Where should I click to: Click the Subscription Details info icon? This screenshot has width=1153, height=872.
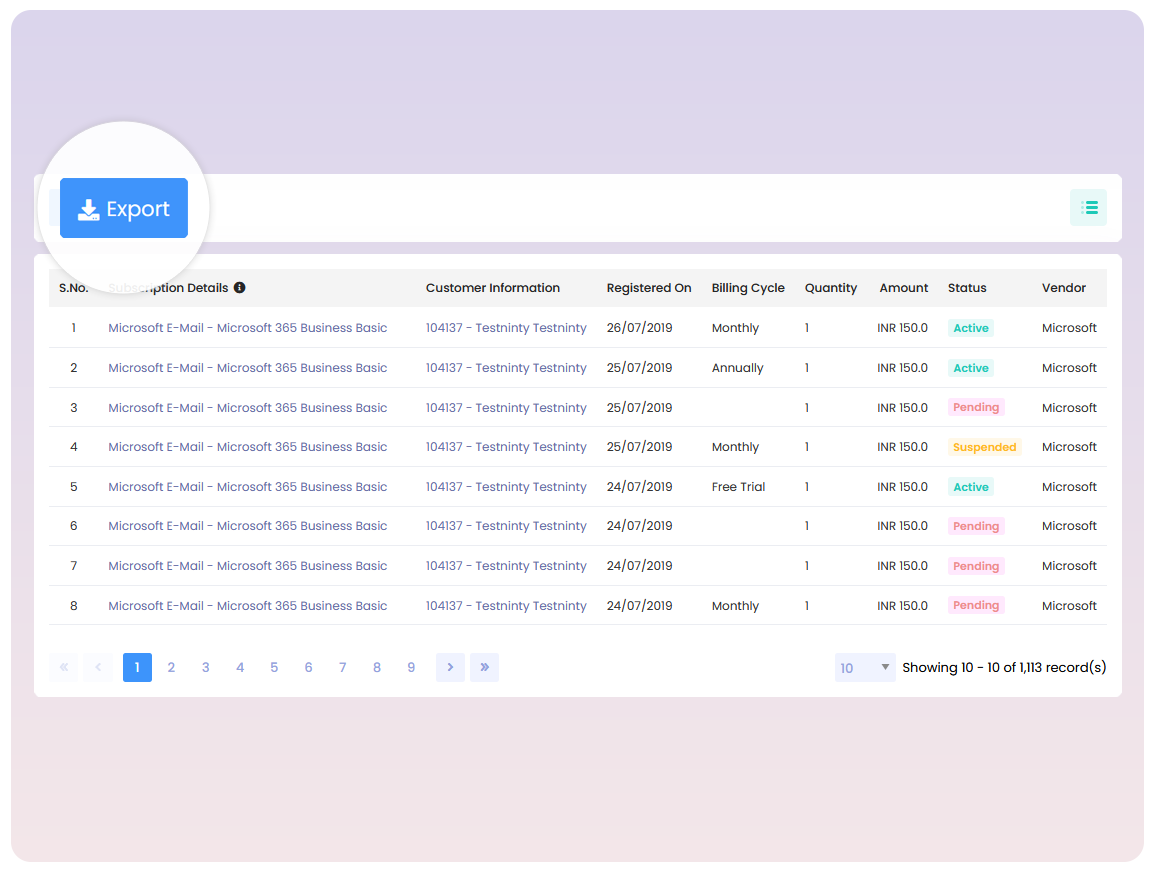coord(240,288)
